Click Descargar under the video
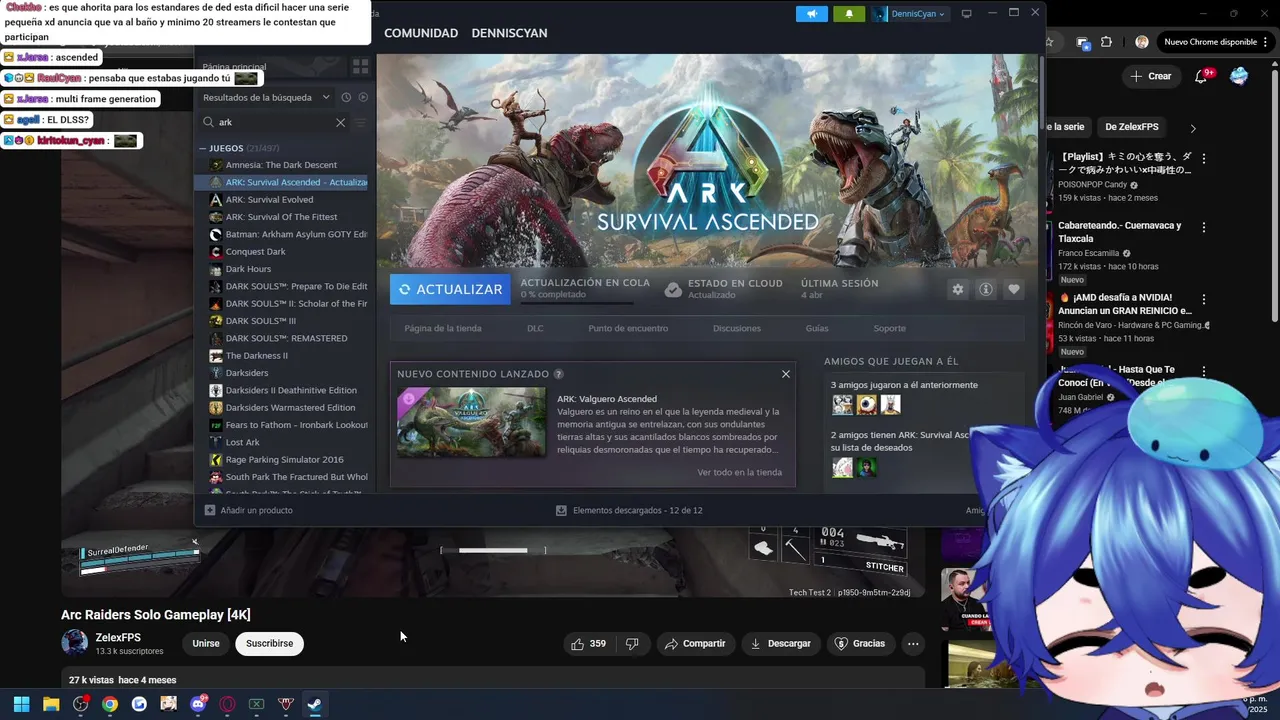Image resolution: width=1280 pixels, height=720 pixels. pyautogui.click(x=781, y=643)
